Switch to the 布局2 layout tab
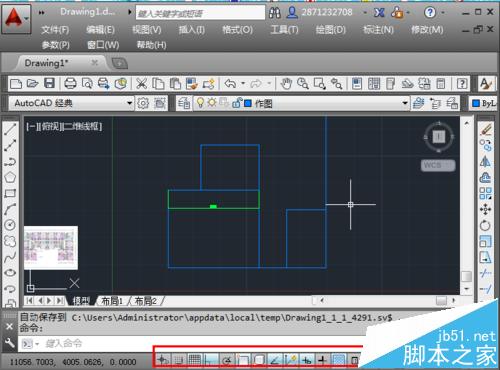 point(145,301)
